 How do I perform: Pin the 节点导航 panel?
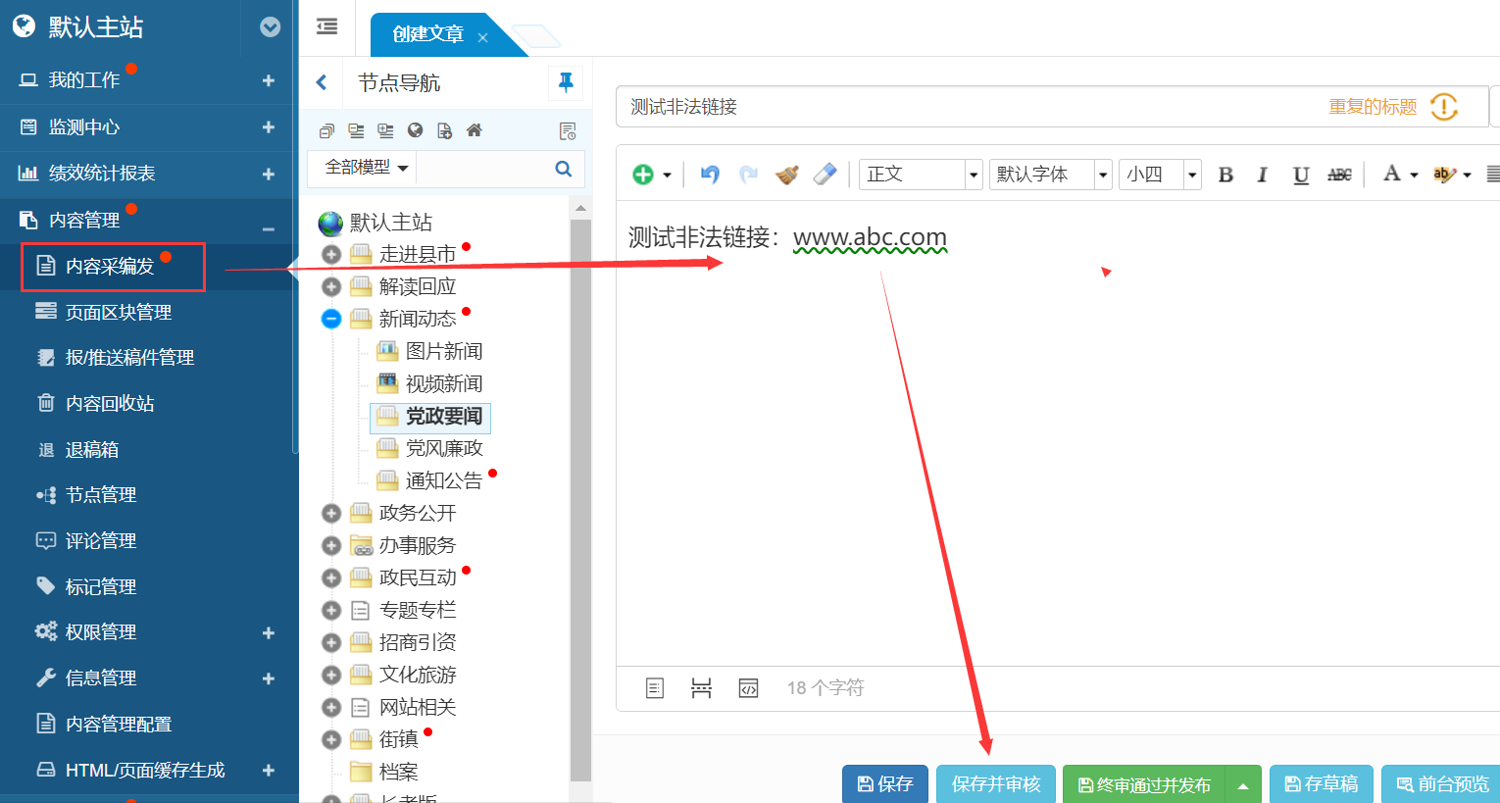pyautogui.click(x=566, y=83)
